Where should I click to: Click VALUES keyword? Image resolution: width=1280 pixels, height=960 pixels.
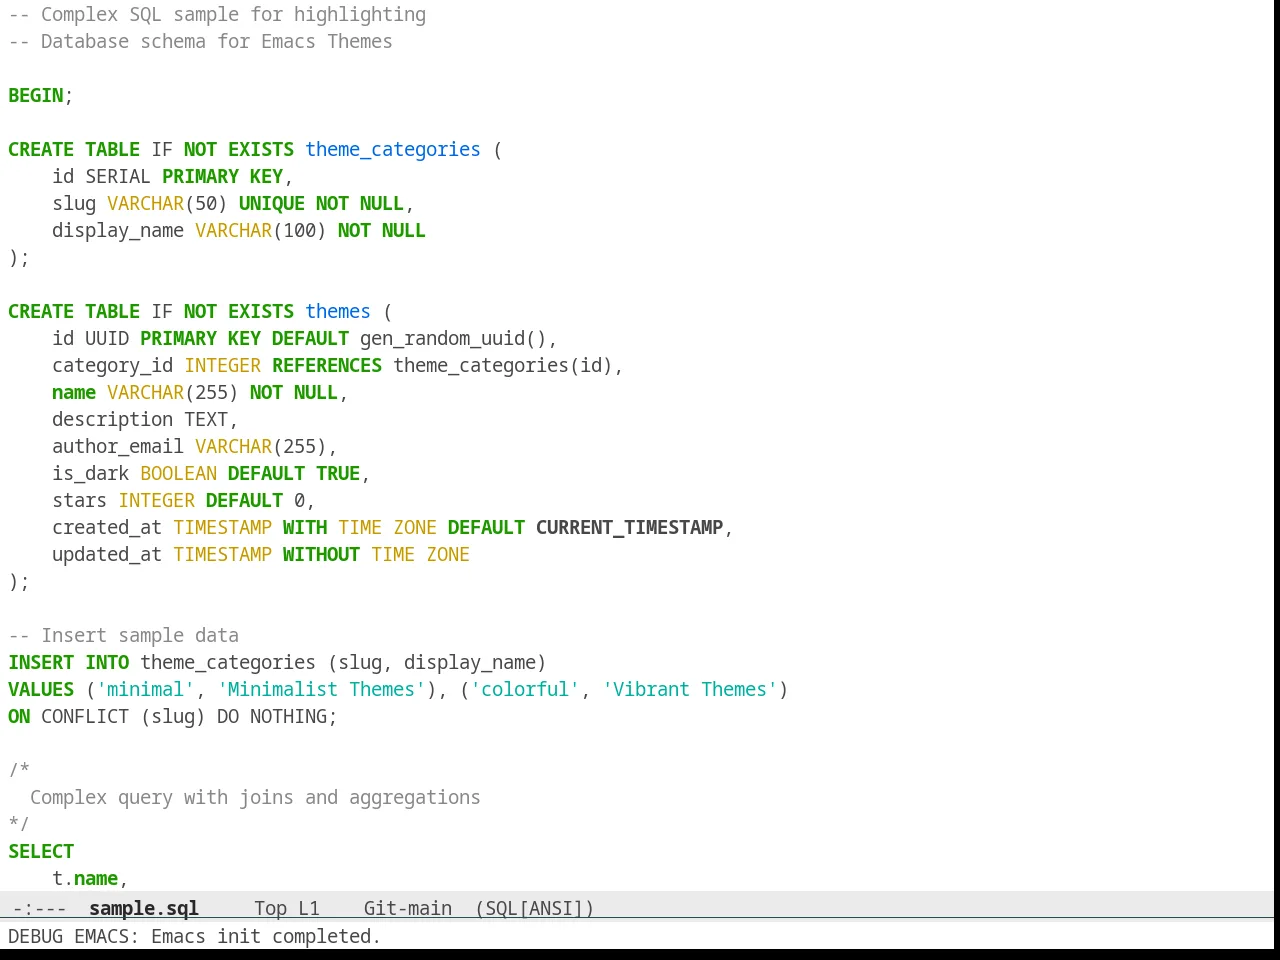click(x=41, y=689)
